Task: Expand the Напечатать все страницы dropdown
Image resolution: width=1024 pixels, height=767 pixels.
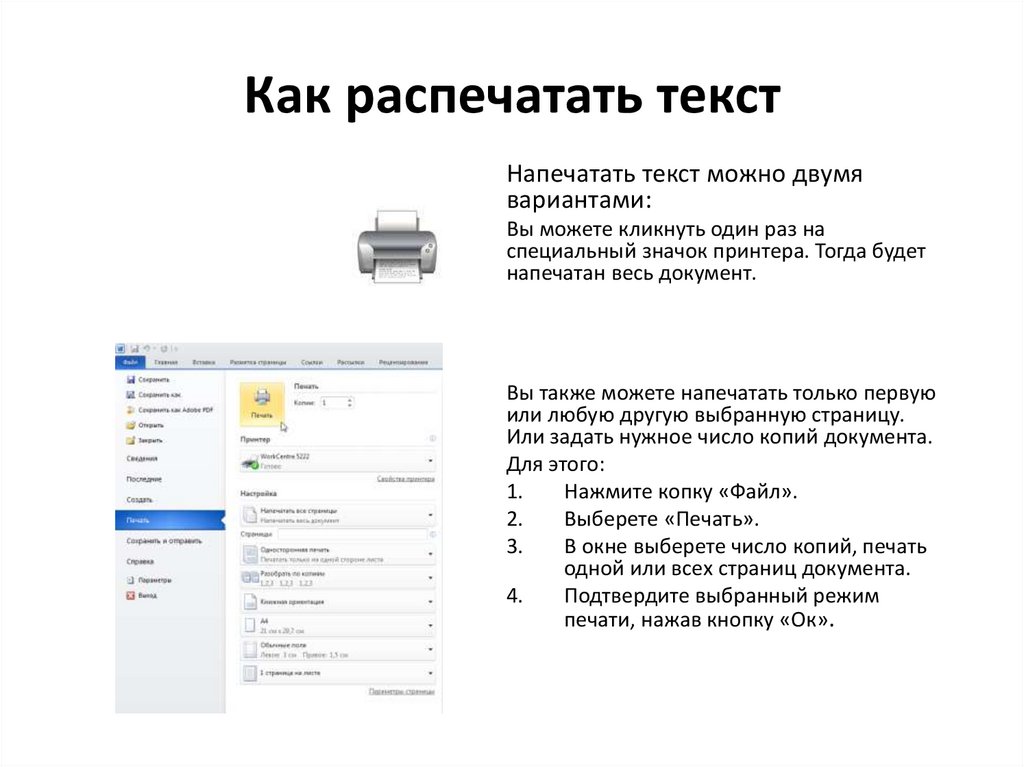Action: [x=430, y=515]
